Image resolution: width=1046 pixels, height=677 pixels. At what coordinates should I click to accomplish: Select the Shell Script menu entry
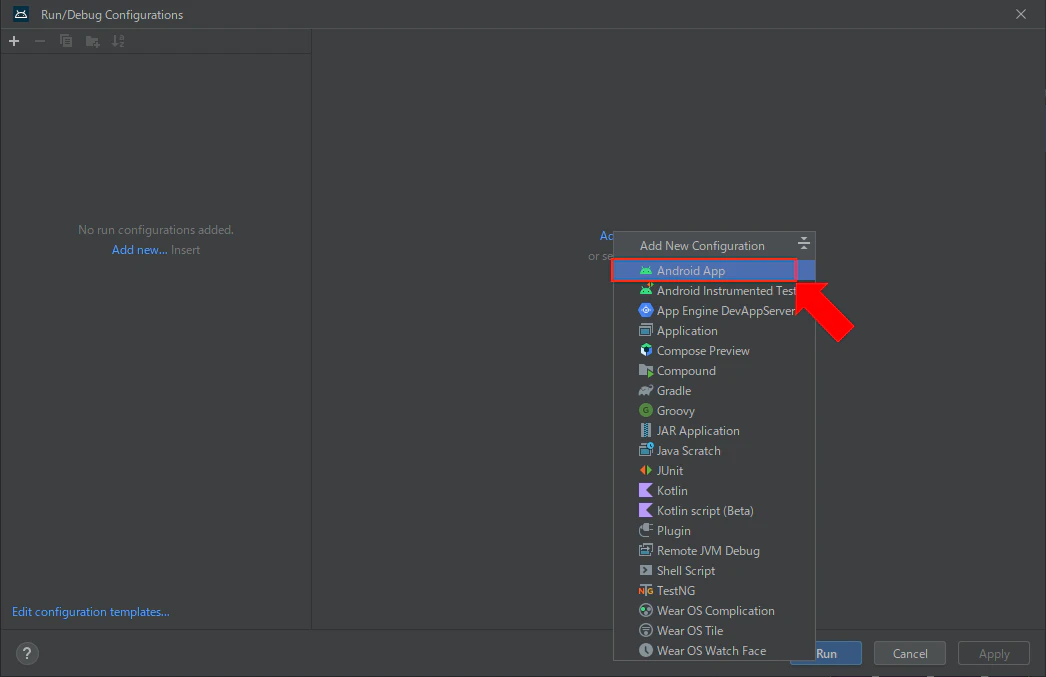[x=714, y=571]
